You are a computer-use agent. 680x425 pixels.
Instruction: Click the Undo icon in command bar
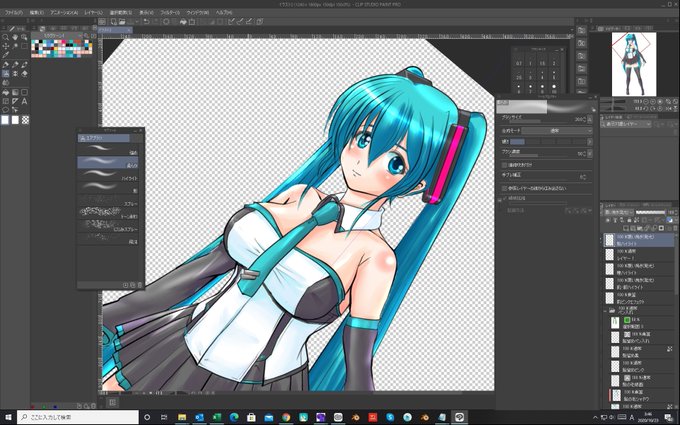[x=147, y=21]
